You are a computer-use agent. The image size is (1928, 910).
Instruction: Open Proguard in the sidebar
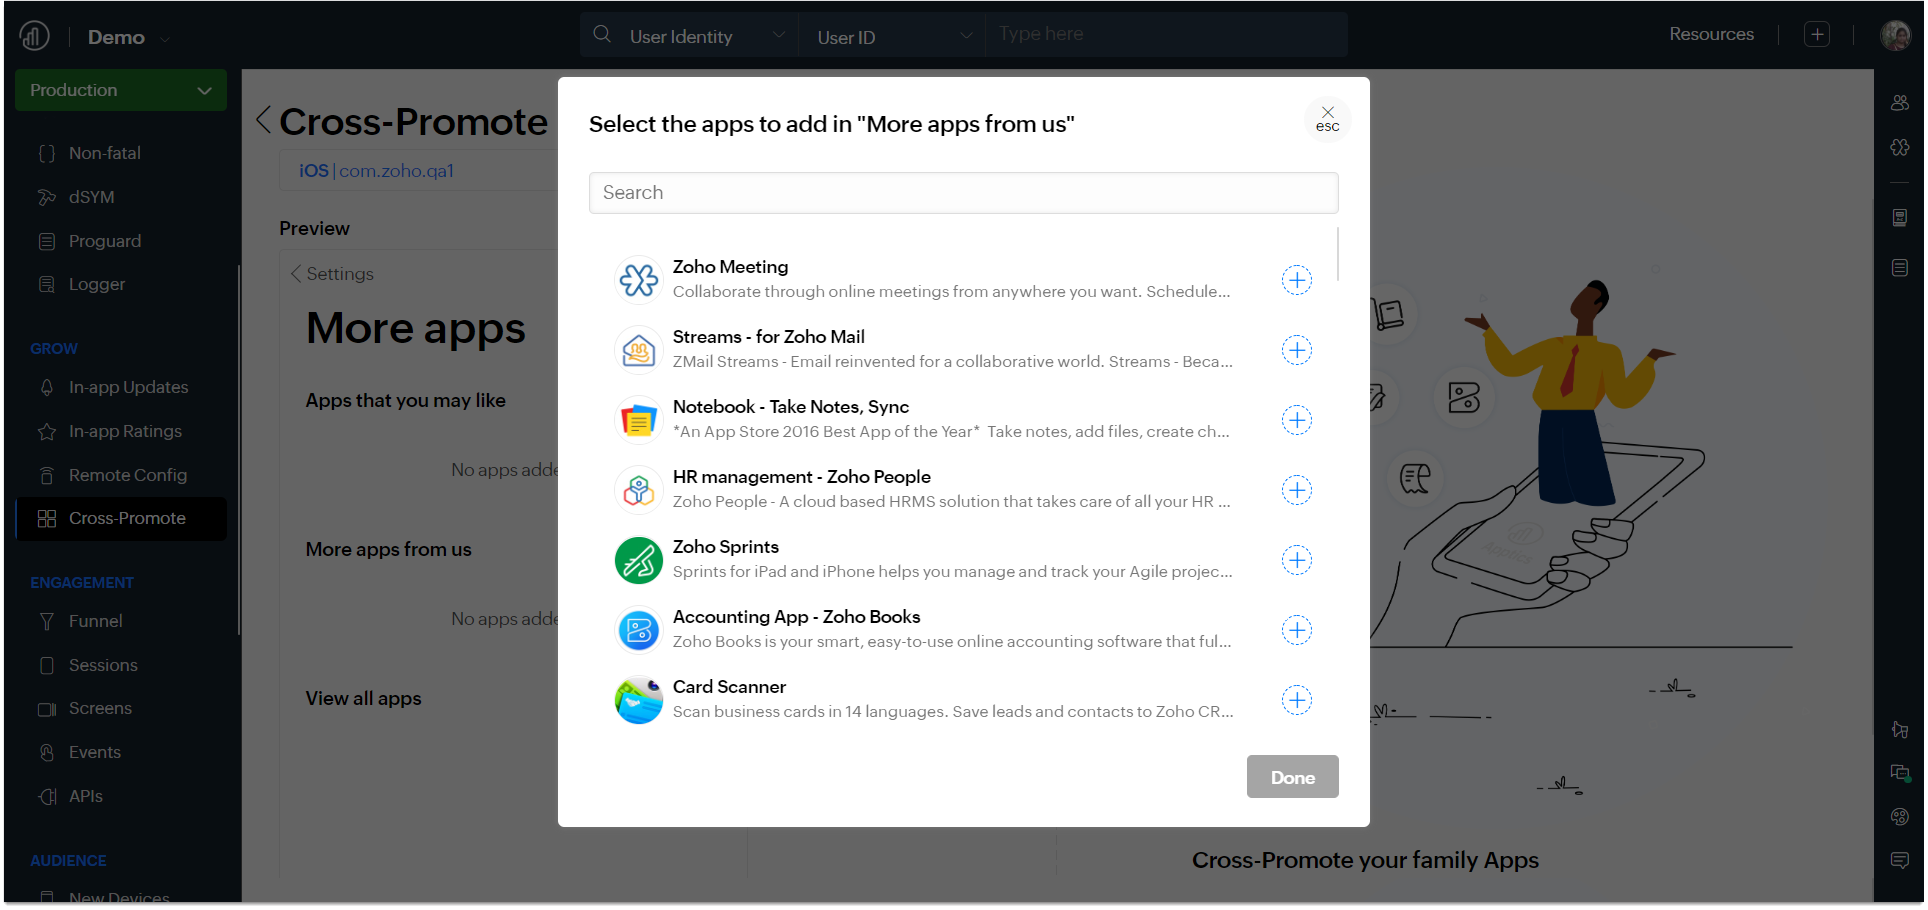[x=104, y=241]
